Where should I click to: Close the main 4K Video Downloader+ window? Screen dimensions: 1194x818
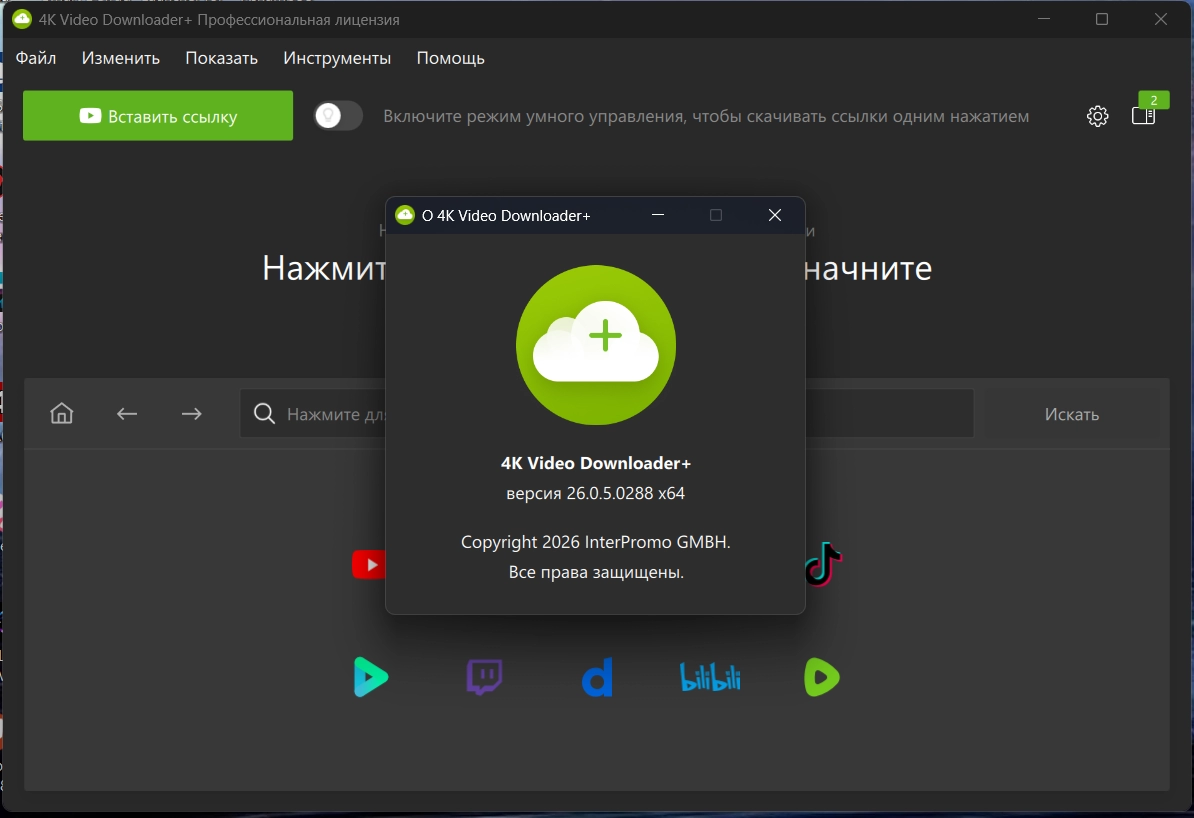point(1160,19)
